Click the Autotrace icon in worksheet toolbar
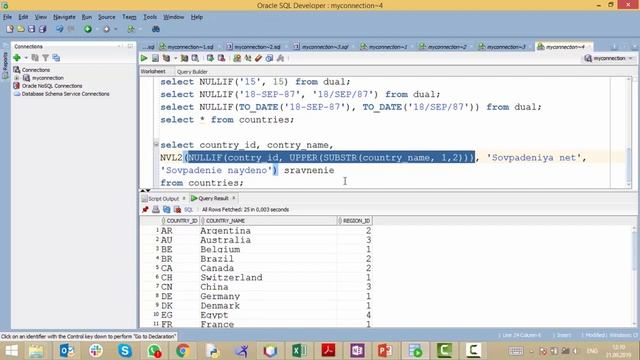640x360 pixels. tap(184, 58)
